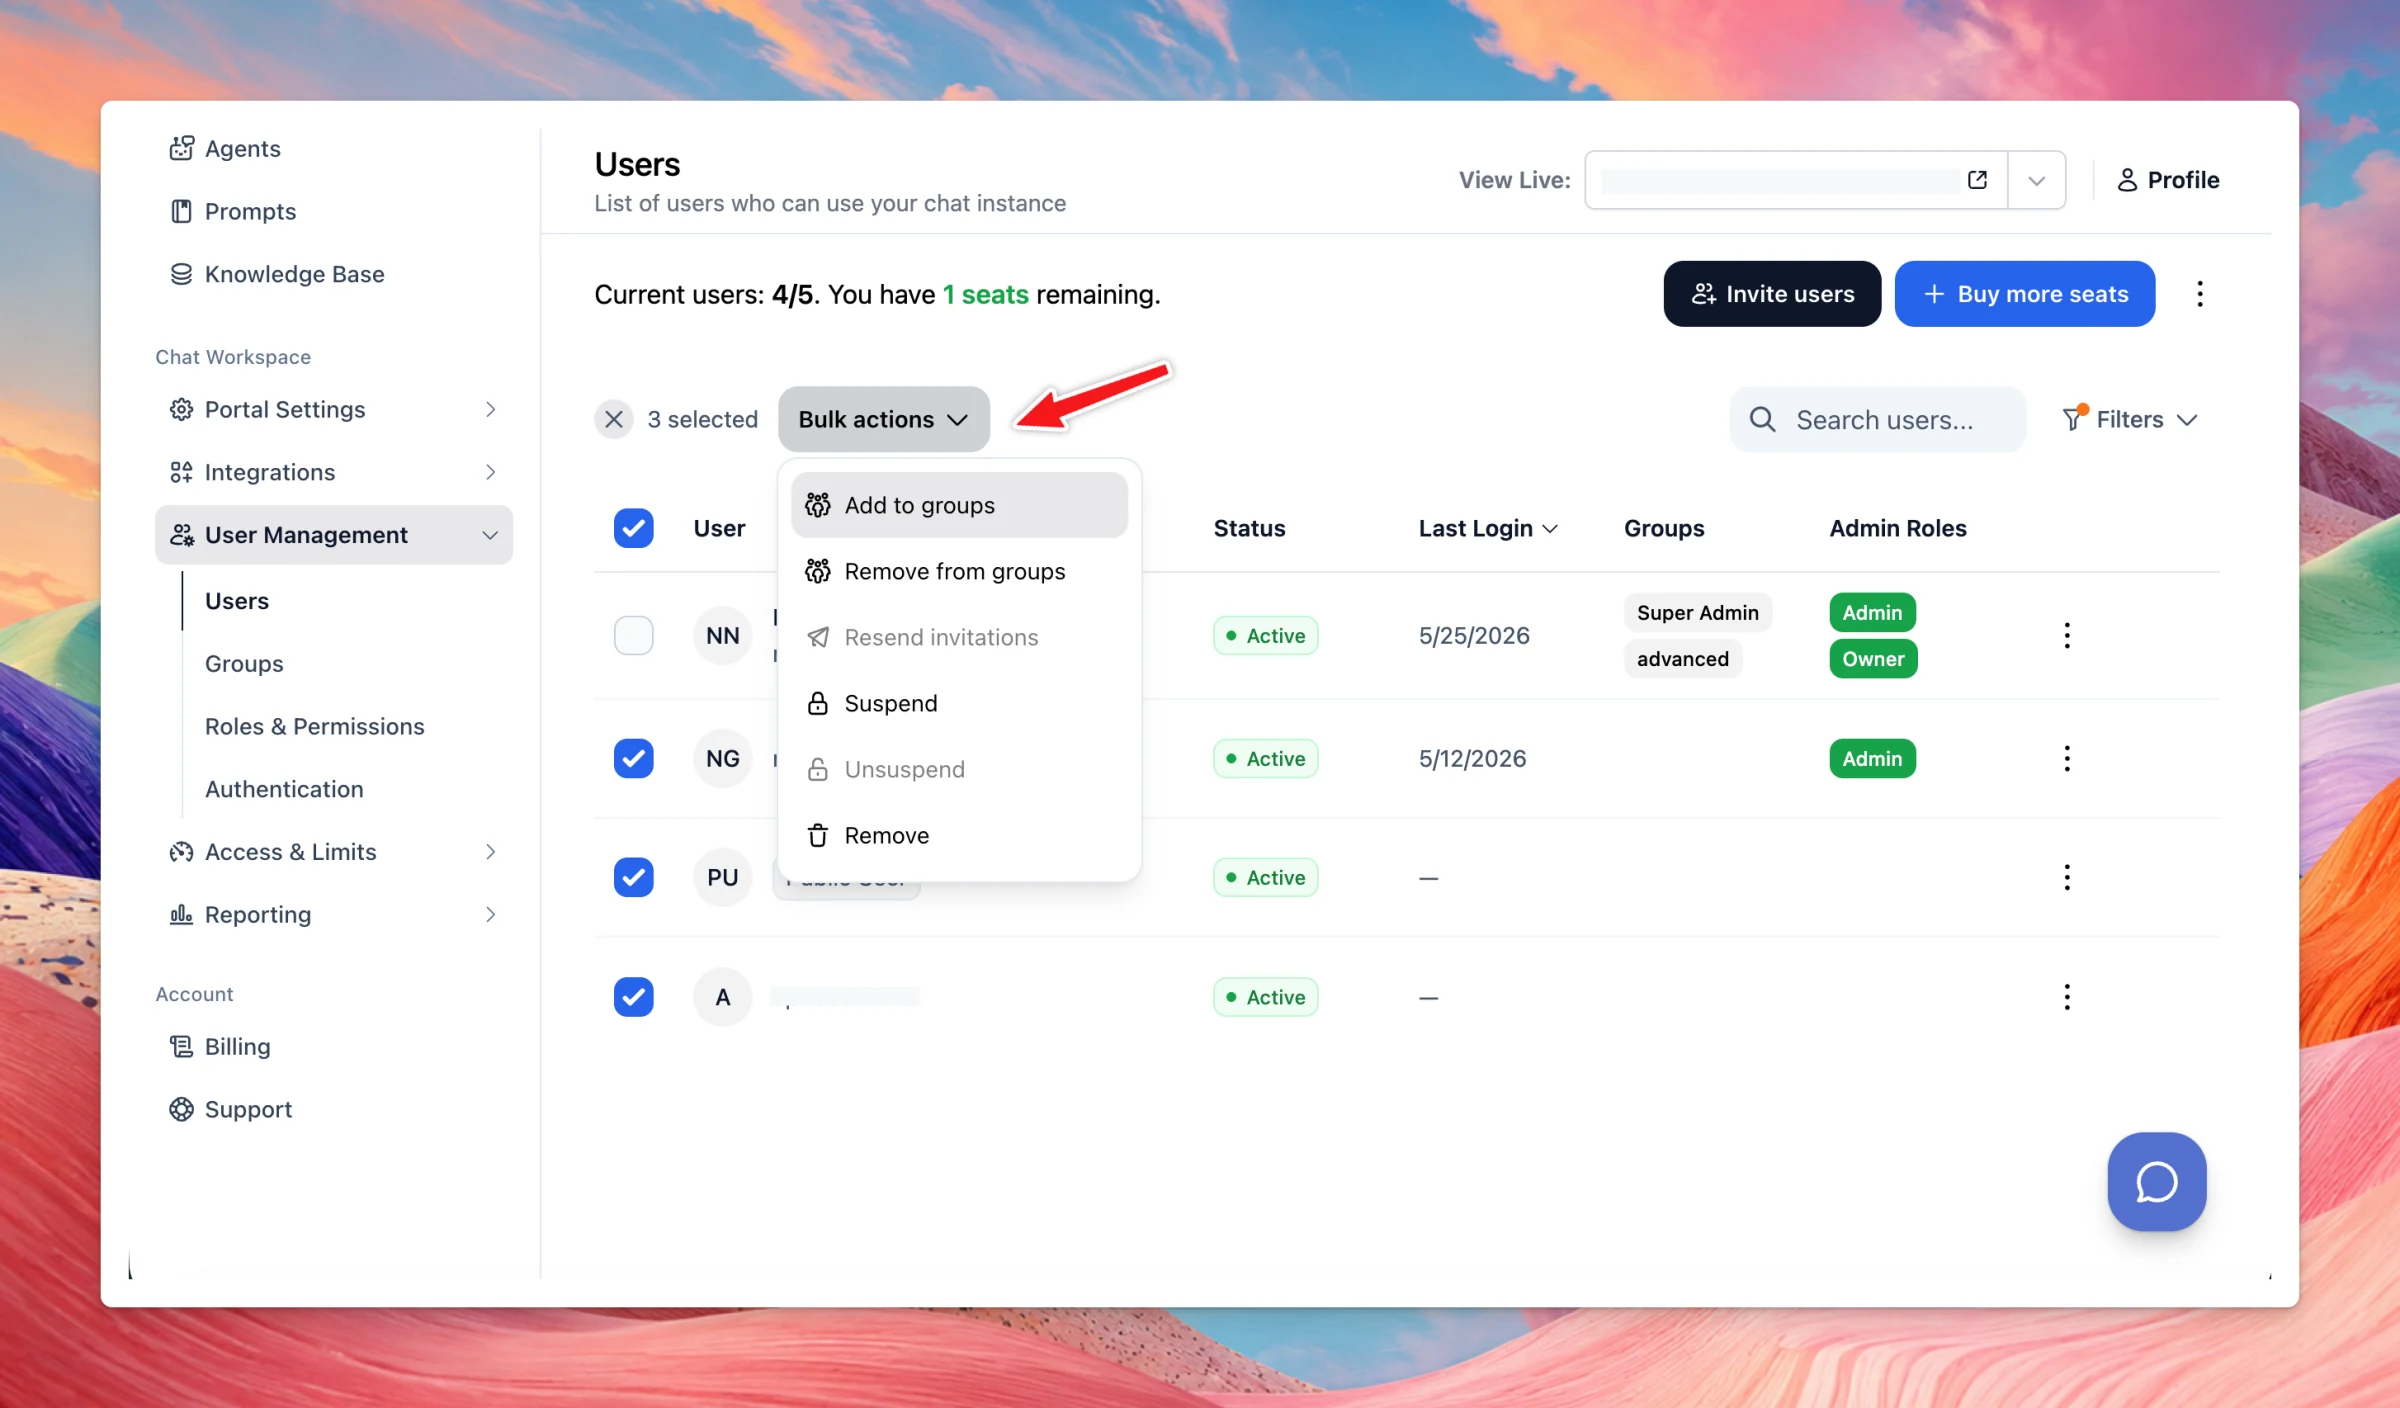This screenshot has height=1408, width=2400.
Task: Open the Filters dropdown
Action: (2130, 419)
